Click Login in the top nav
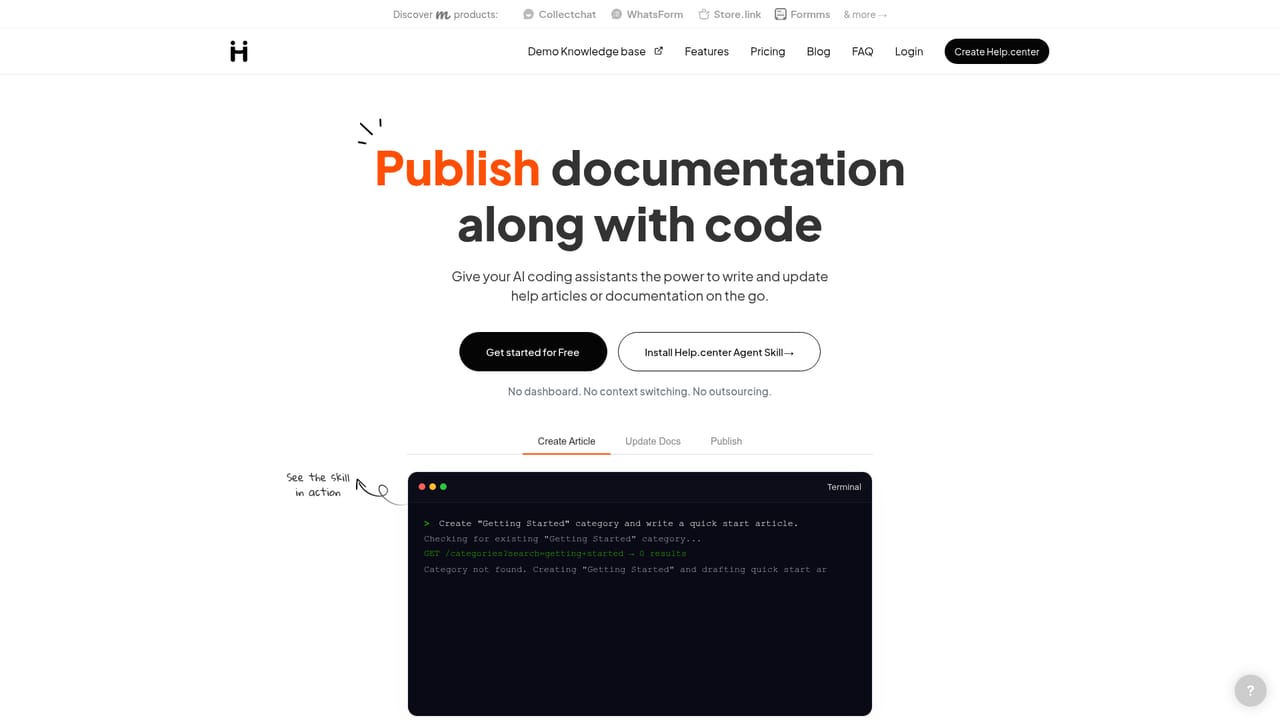This screenshot has width=1280, height=720. [909, 51]
